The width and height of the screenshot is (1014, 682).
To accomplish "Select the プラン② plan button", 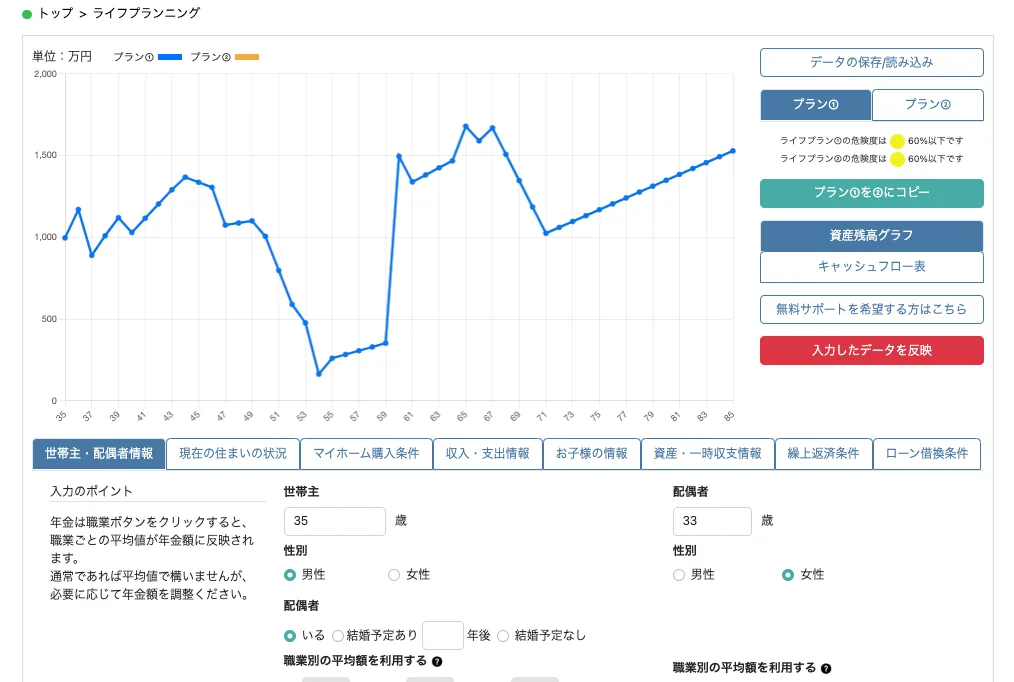I will tap(928, 105).
